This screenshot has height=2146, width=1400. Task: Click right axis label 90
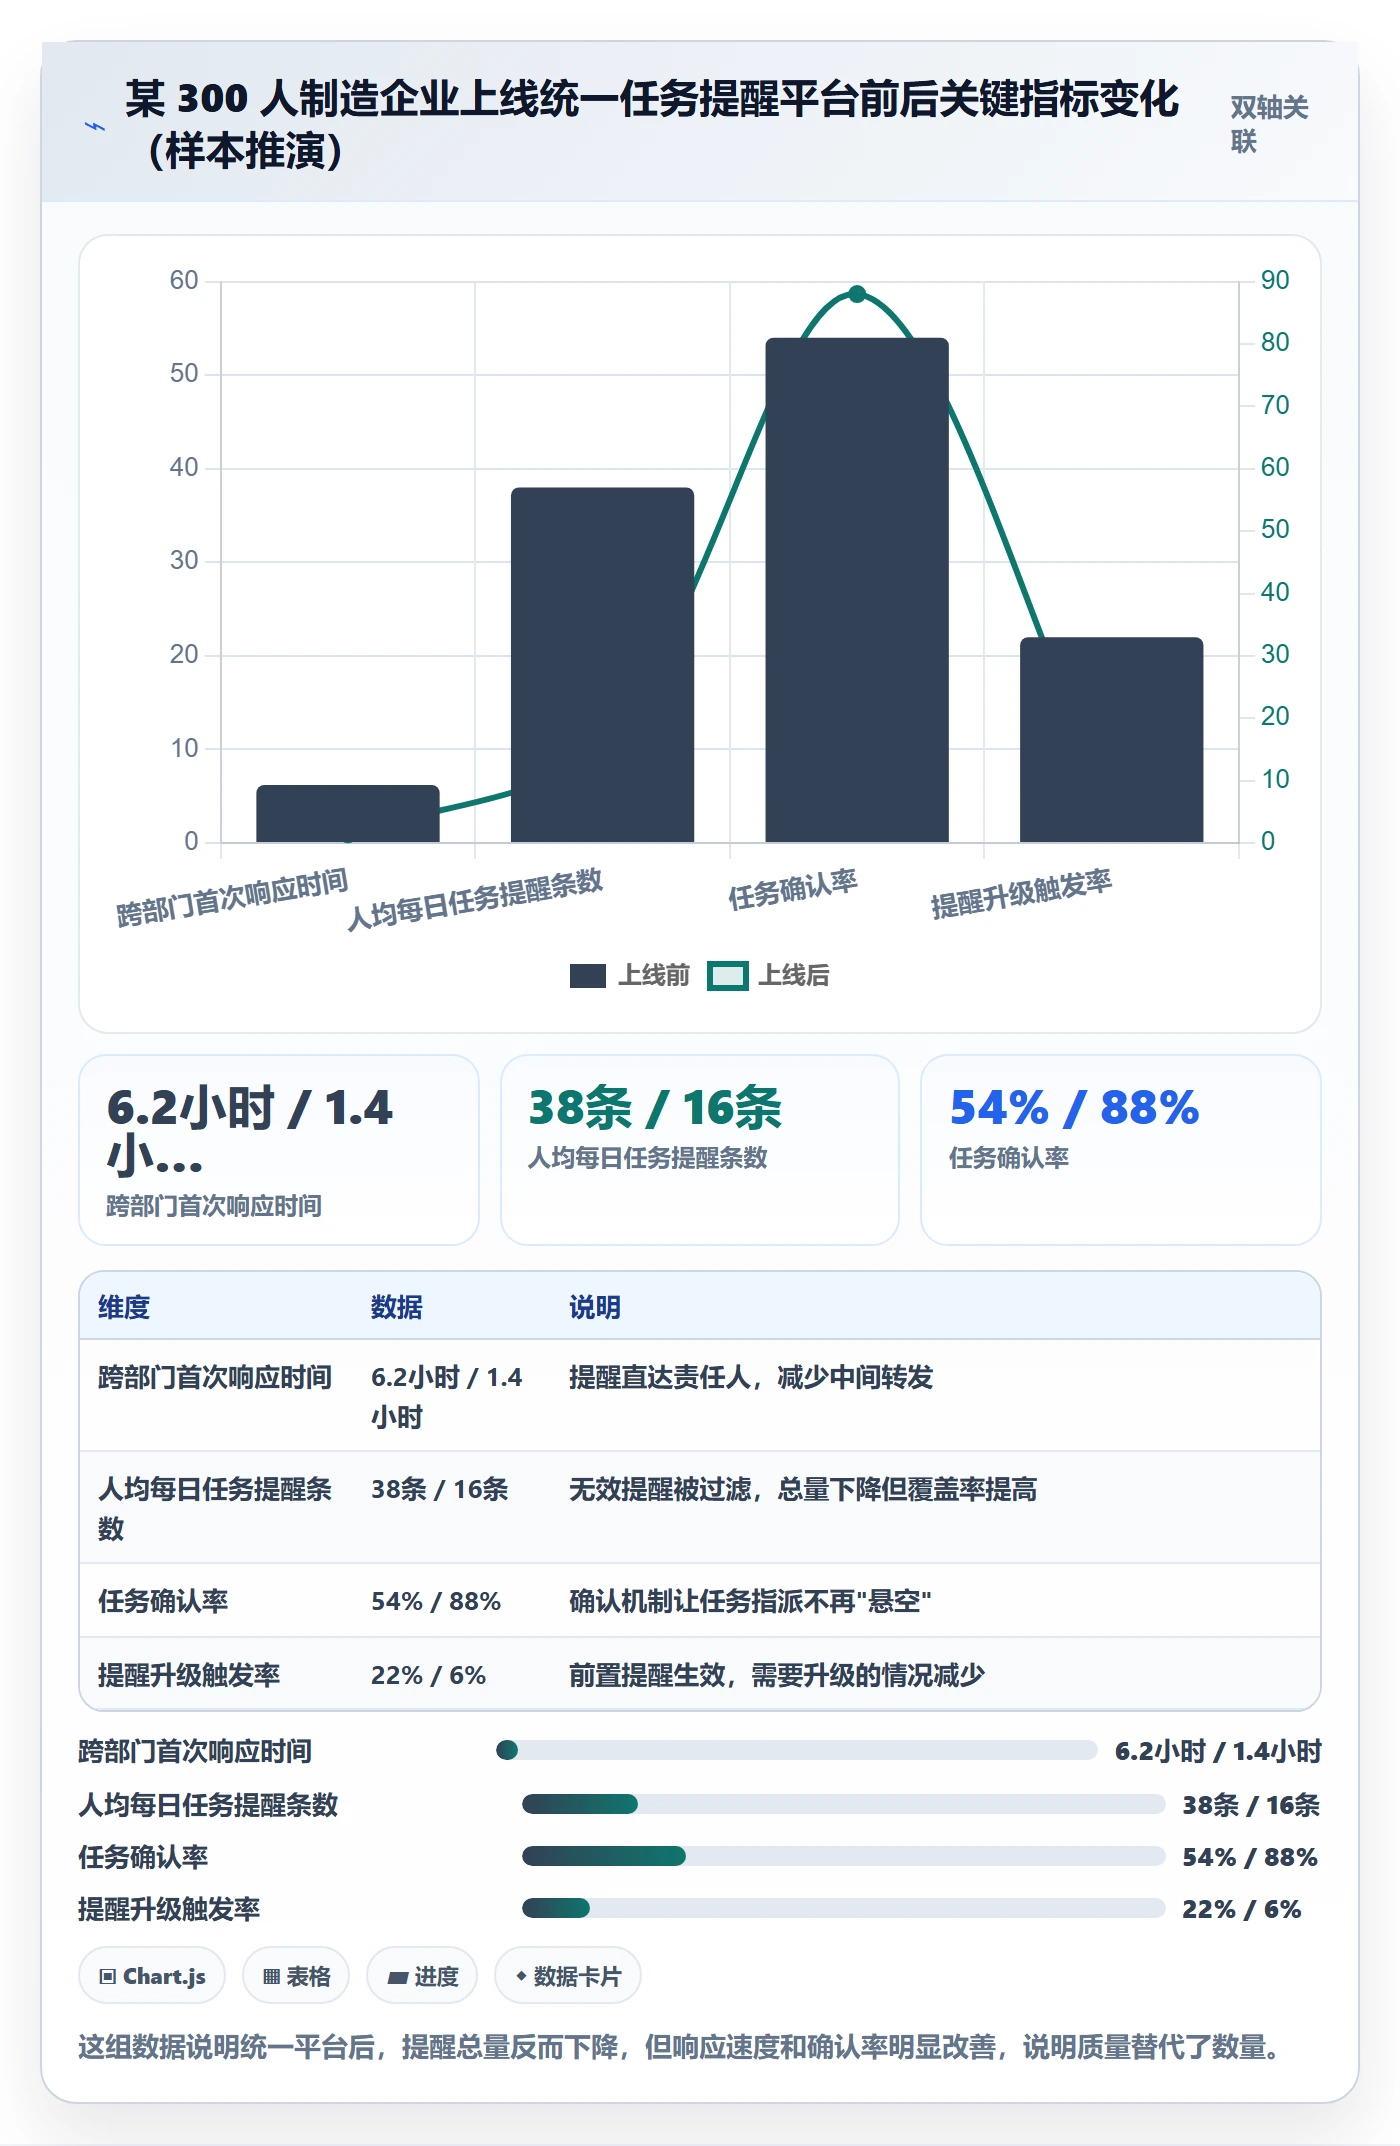[1275, 280]
